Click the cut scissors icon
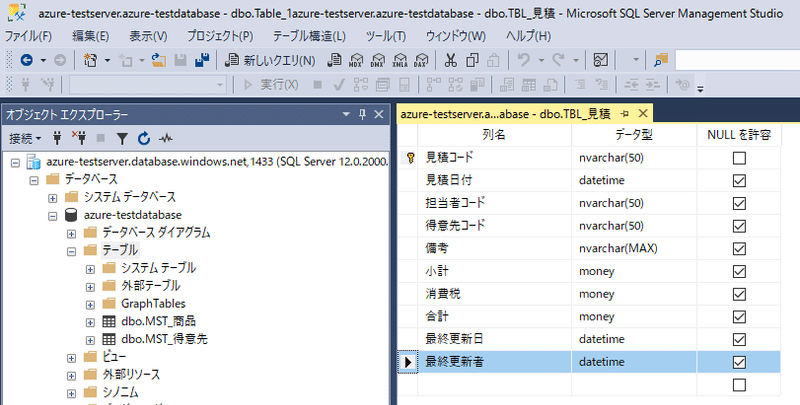 [x=451, y=60]
